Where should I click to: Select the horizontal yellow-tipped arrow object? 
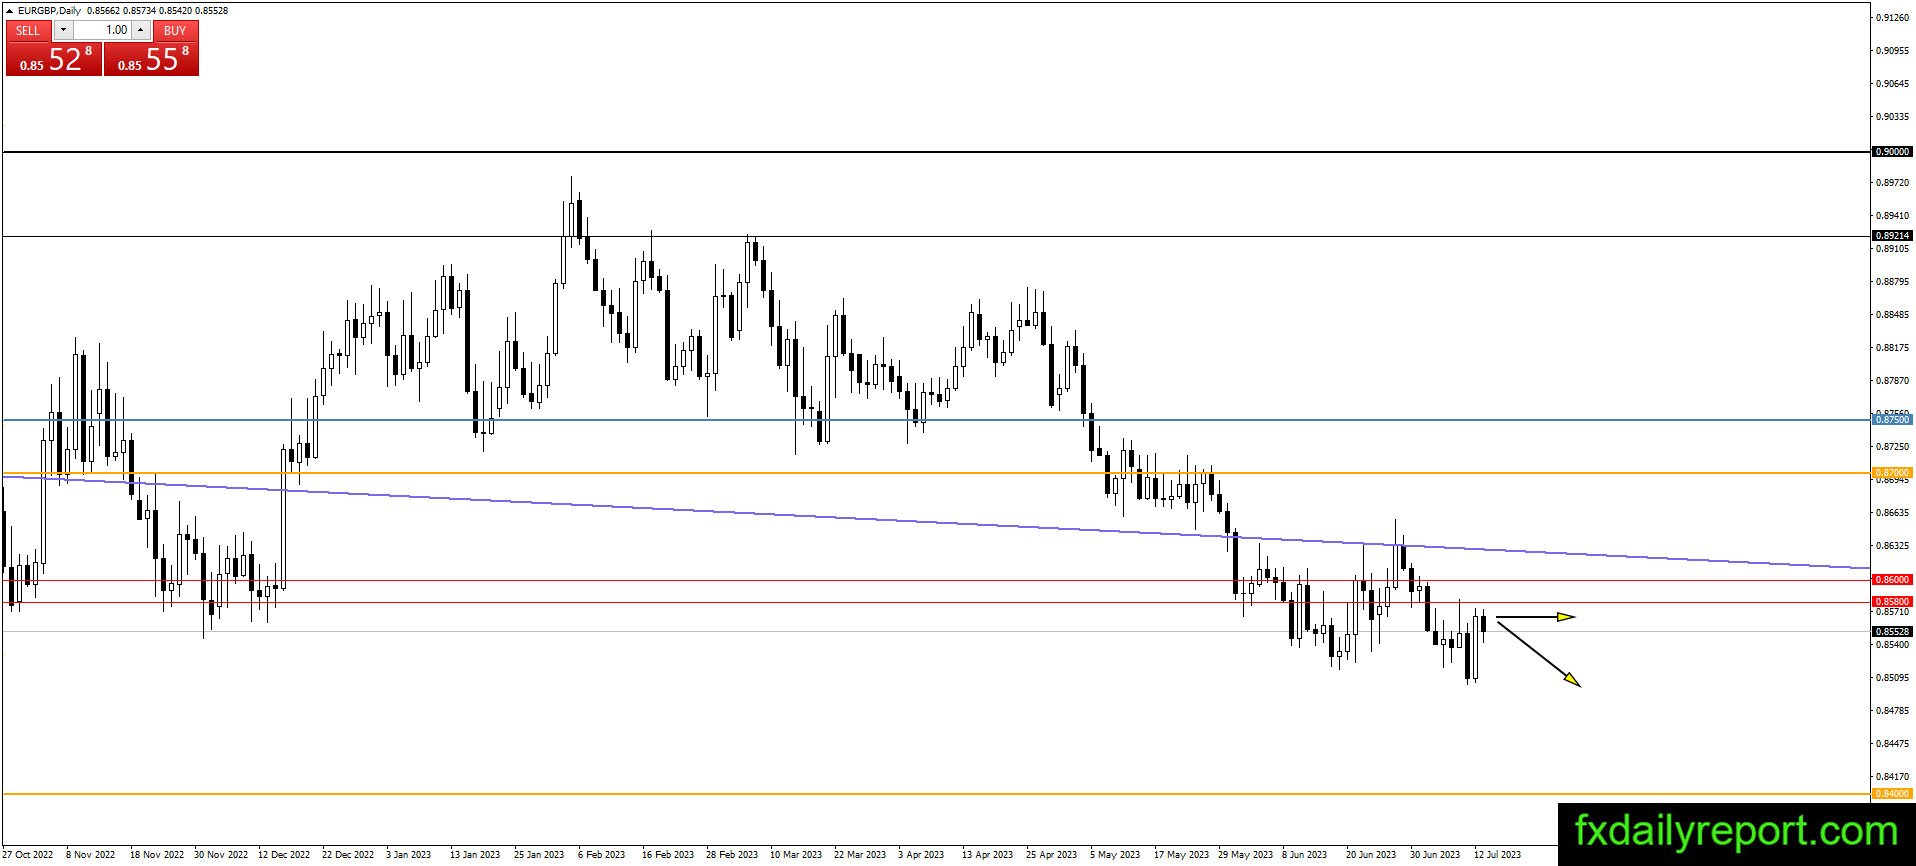pyautogui.click(x=1536, y=617)
